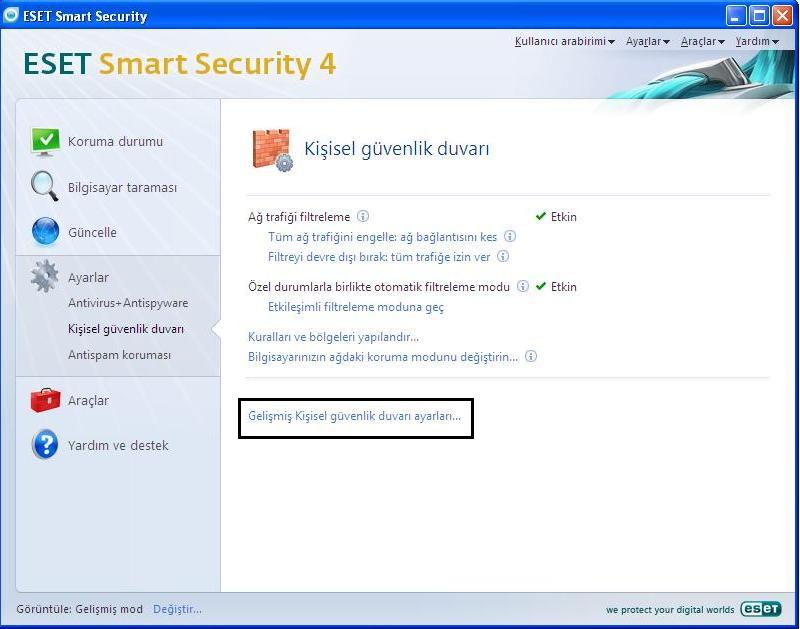Click the Koruma durumu monitor icon
Viewport: 800px width, 629px height.
tap(45, 141)
